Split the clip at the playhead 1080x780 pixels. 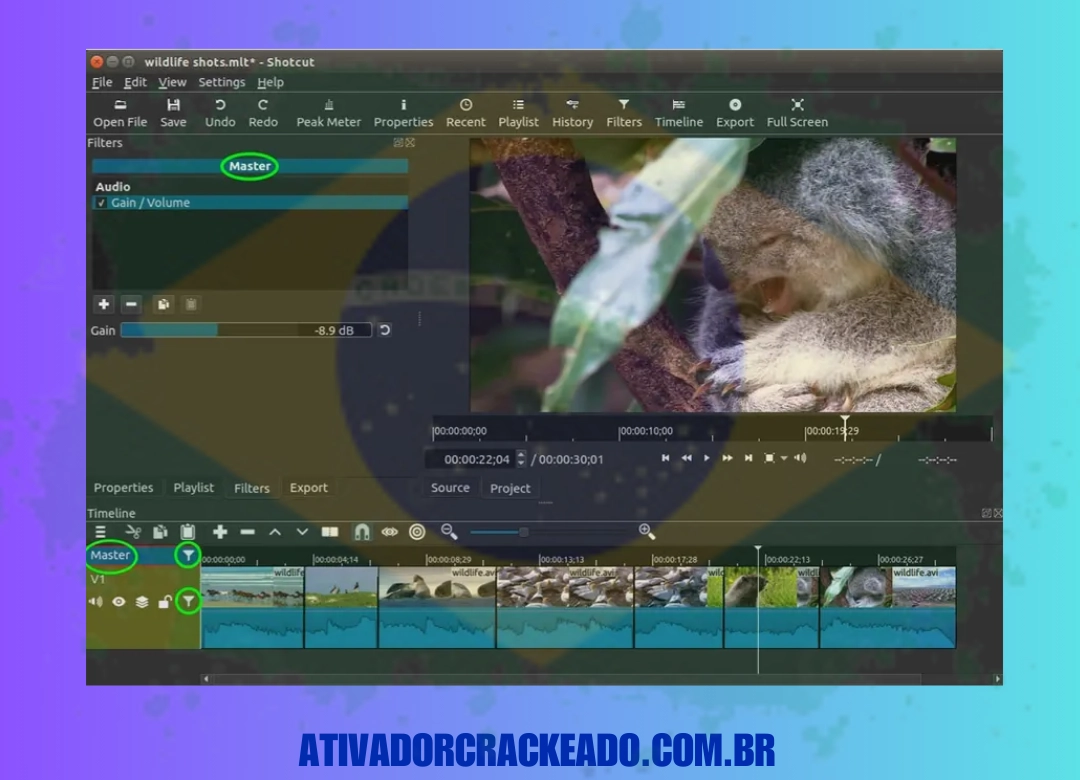pyautogui.click(x=330, y=532)
